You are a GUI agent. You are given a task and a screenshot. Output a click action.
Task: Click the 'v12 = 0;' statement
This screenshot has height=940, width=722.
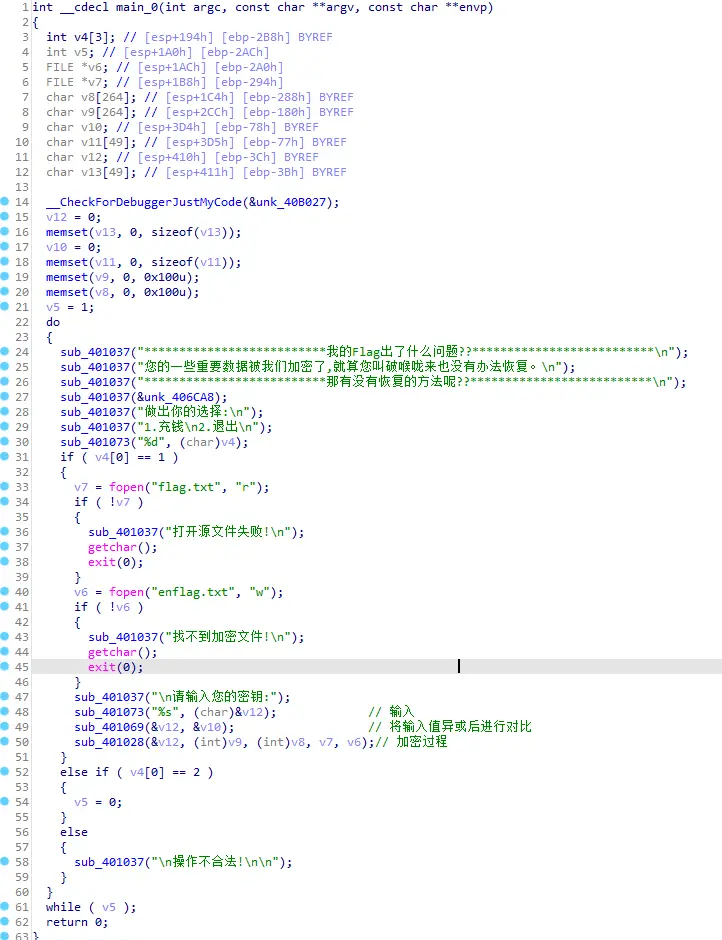(74, 217)
